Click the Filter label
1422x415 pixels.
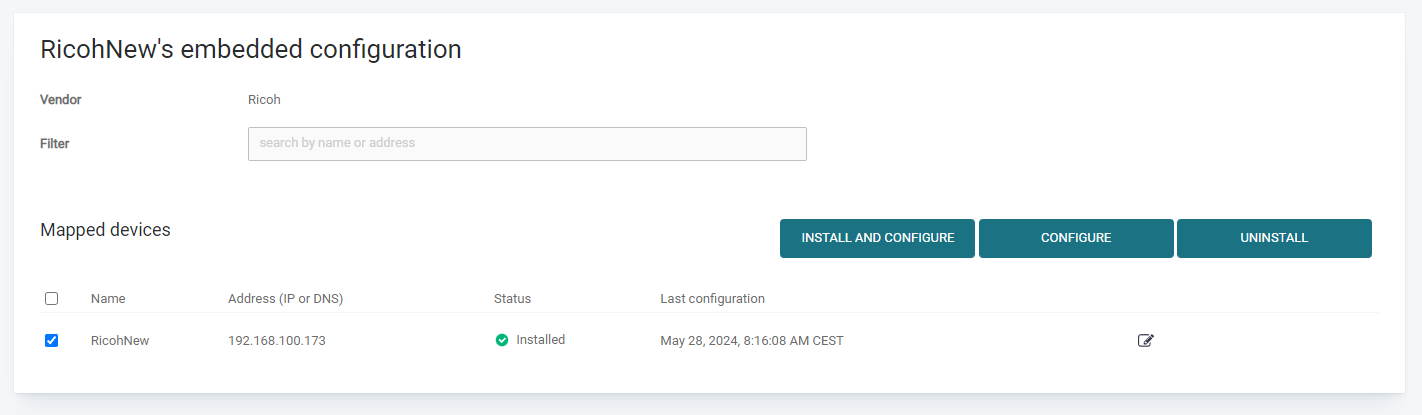tap(55, 144)
